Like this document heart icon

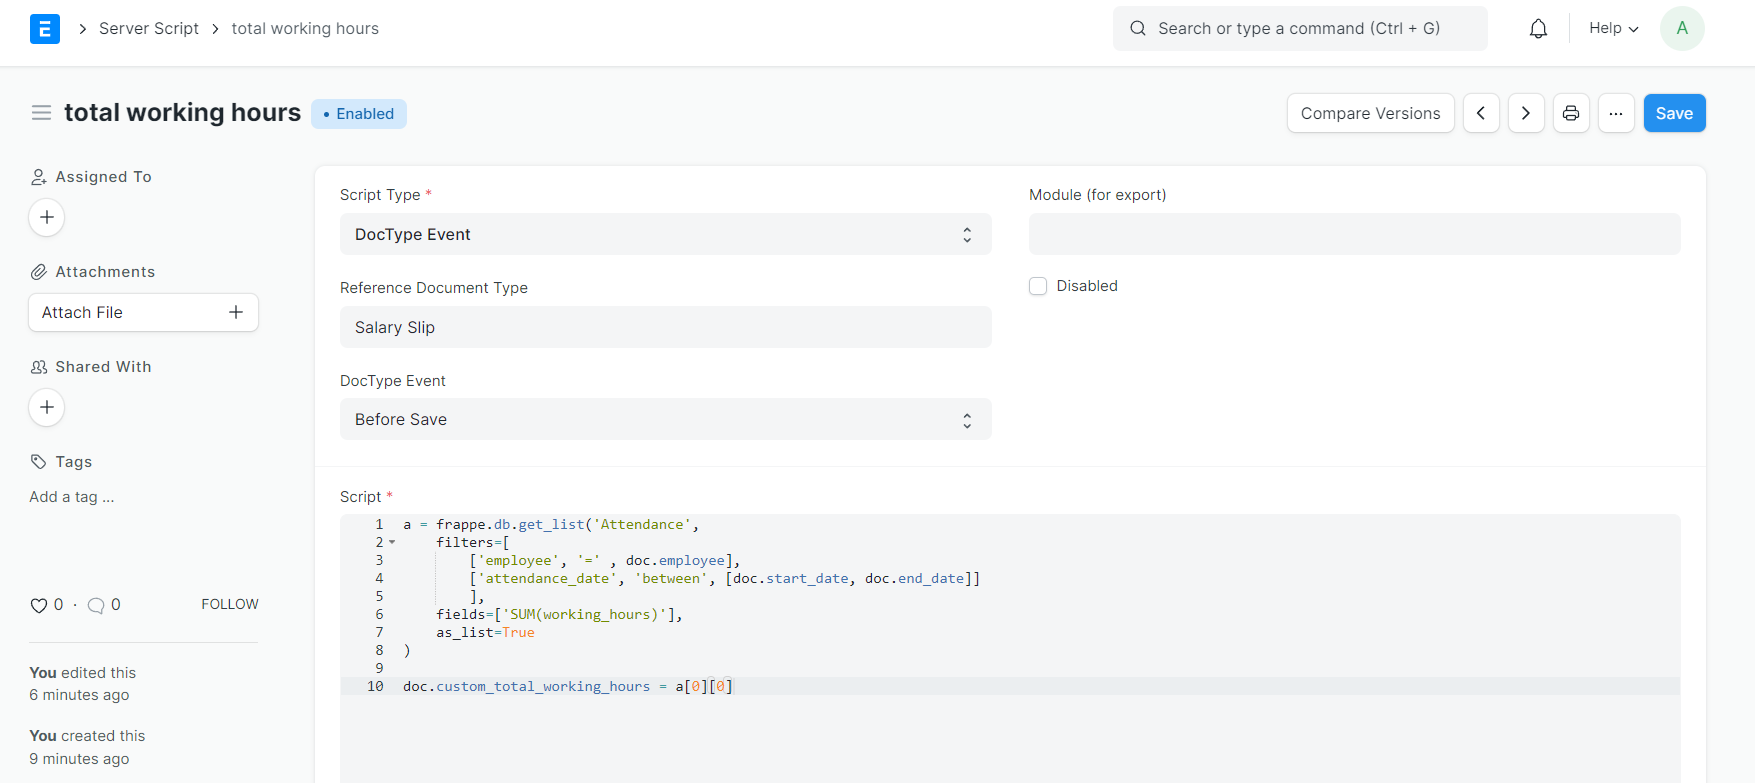[x=39, y=605]
